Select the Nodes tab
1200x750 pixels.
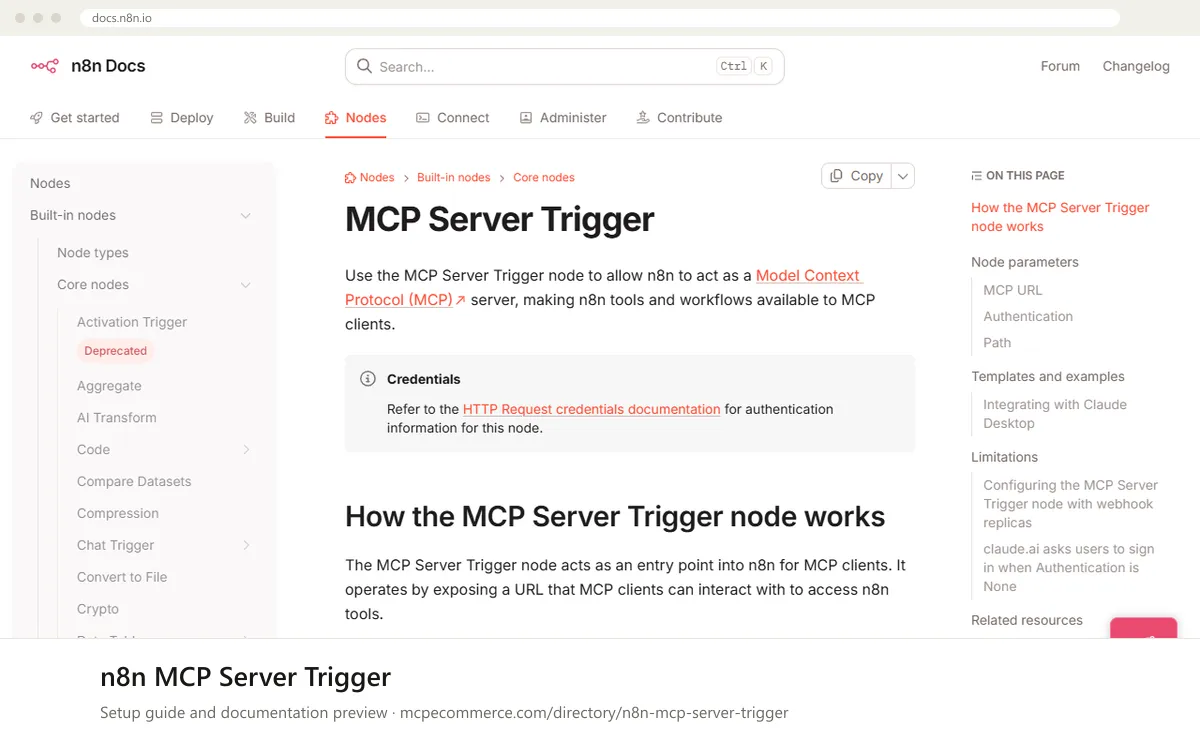click(356, 118)
